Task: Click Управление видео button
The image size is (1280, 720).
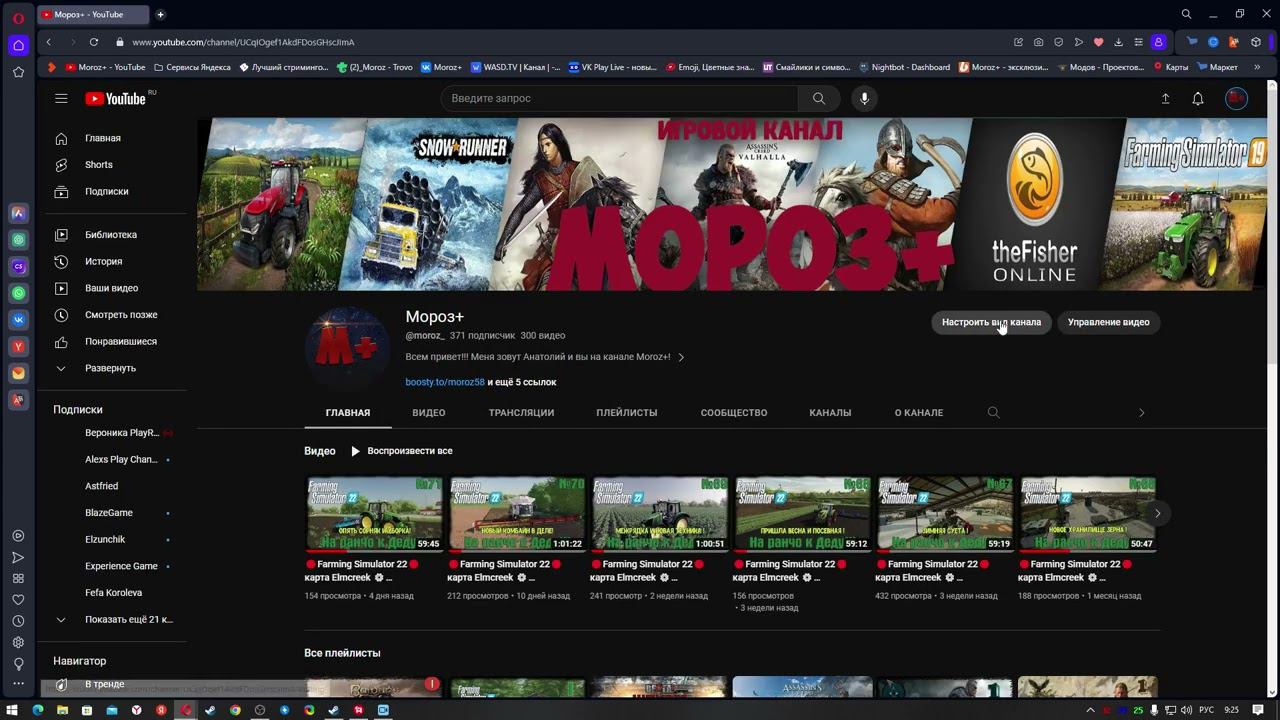Action: coord(1108,322)
